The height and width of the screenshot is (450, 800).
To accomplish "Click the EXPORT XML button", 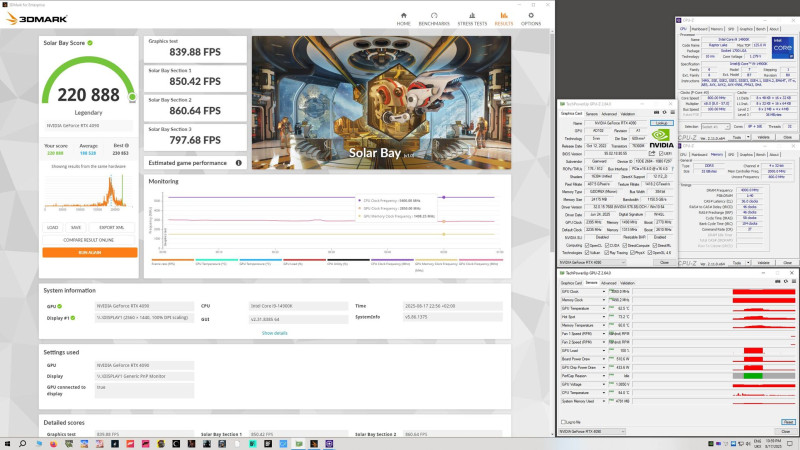I will click(111, 228).
